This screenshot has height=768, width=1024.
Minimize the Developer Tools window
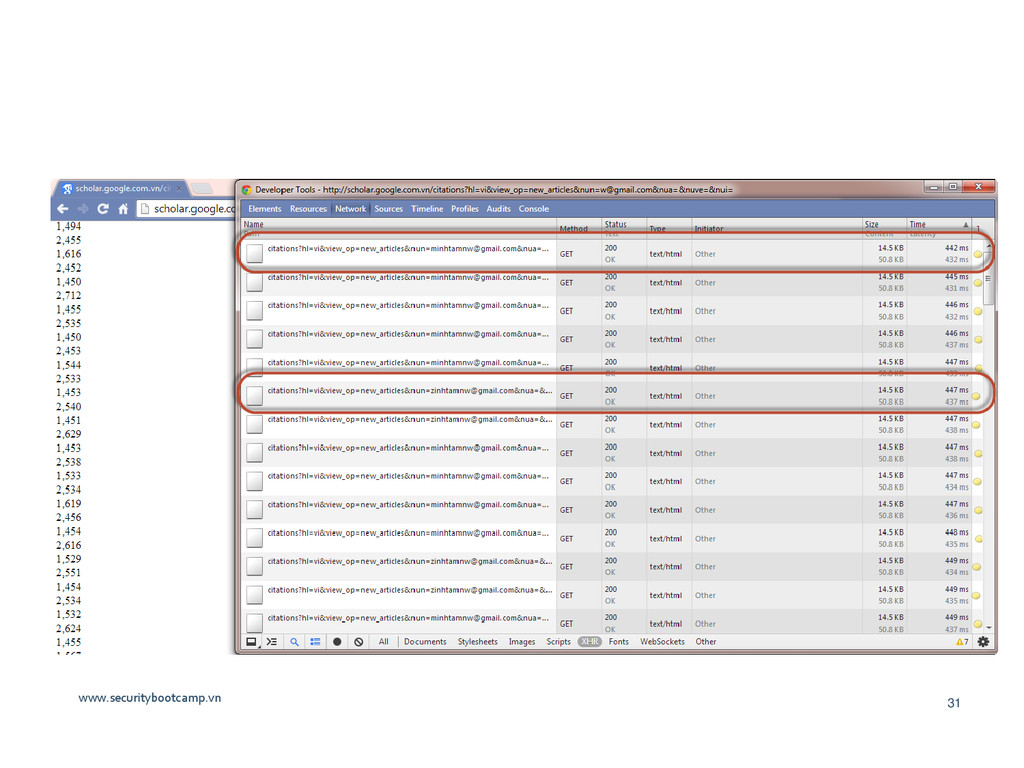934,187
